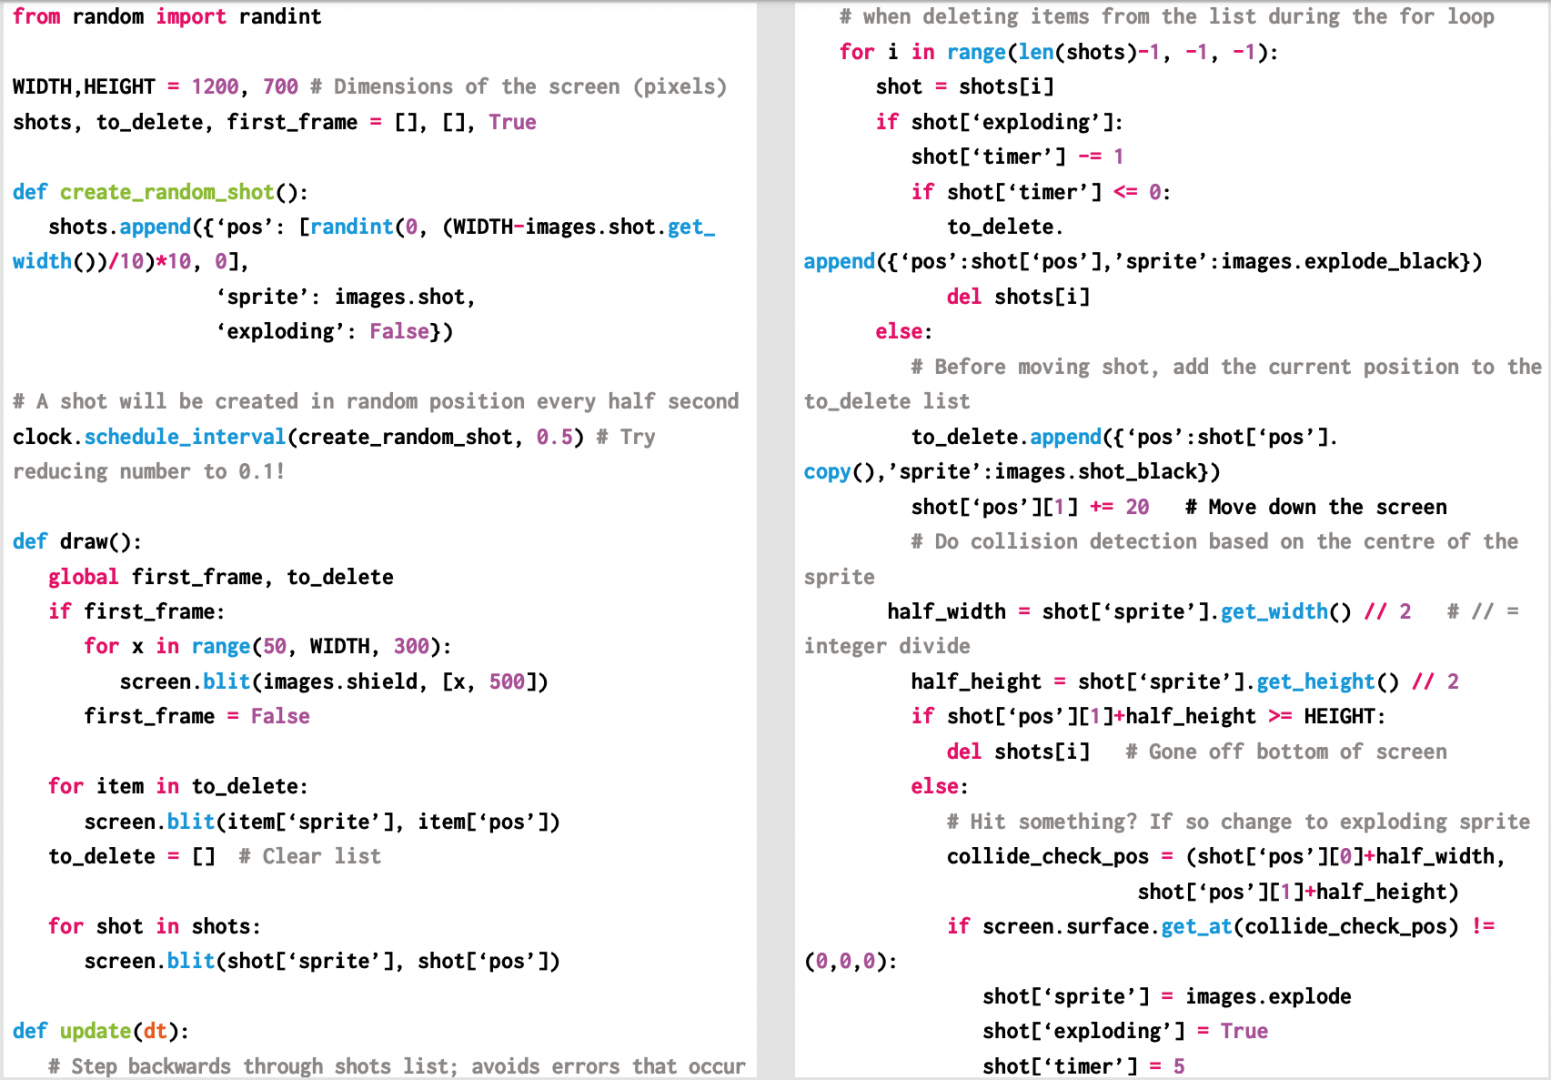The width and height of the screenshot is (1551, 1080).
Task: Click the schedule_interval method call
Action: 184,437
